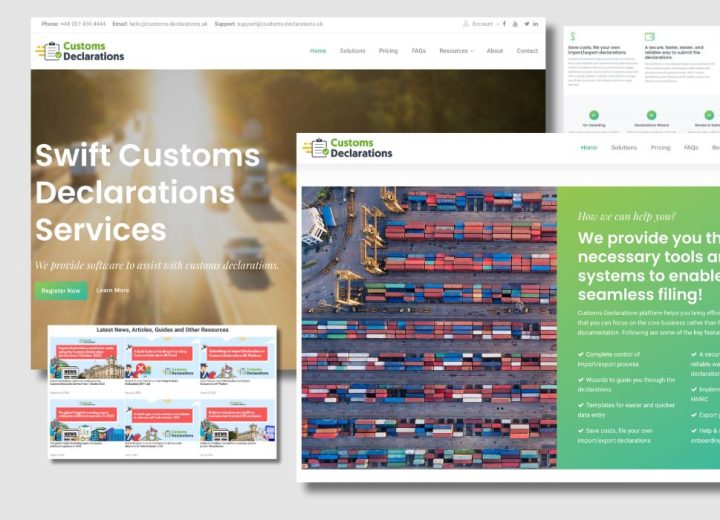
Task: Open the Account dropdown in the top bar
Action: coord(485,23)
